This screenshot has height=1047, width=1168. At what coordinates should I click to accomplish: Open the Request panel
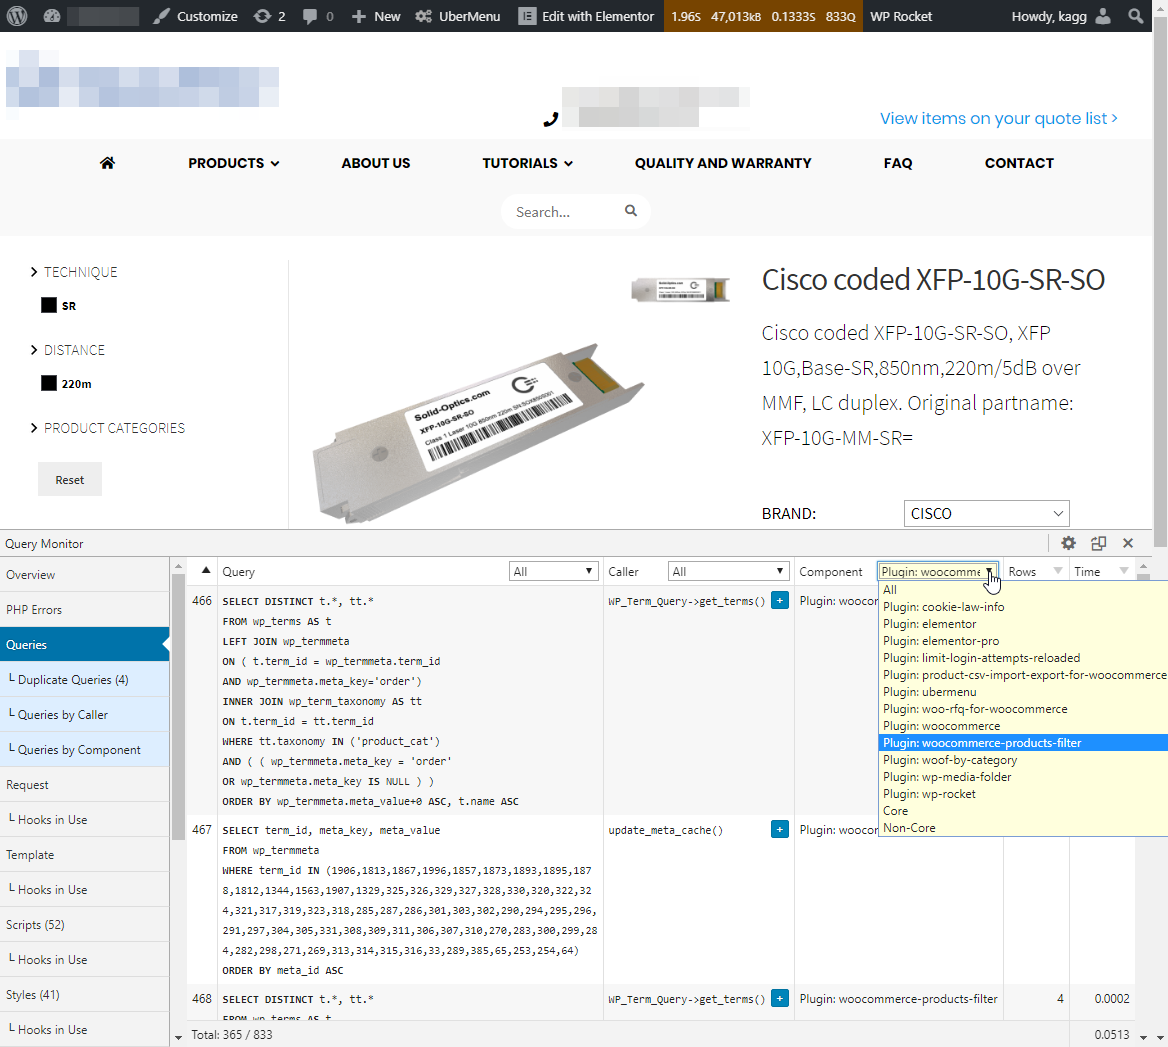84,785
